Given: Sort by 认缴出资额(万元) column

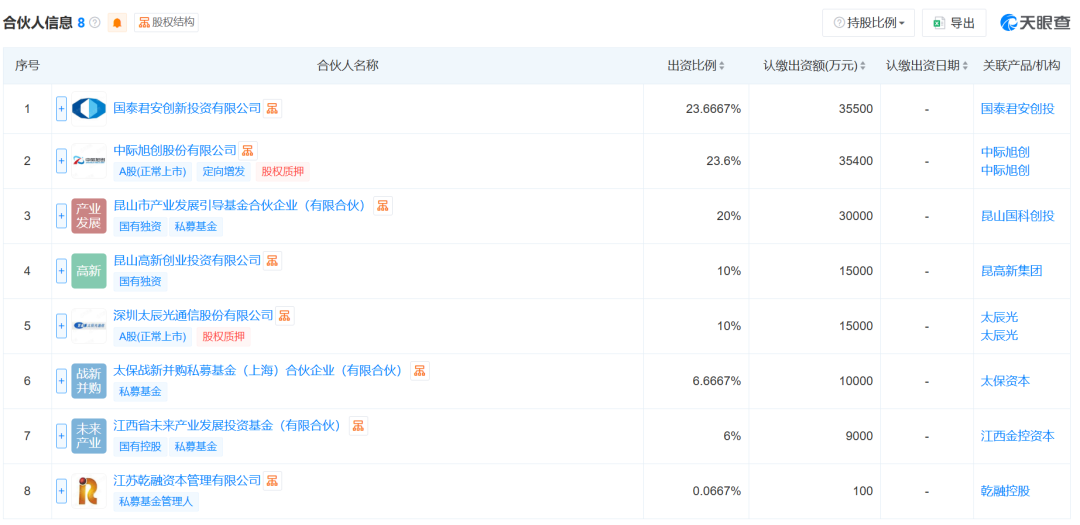Looking at the screenshot, I should (x=816, y=66).
